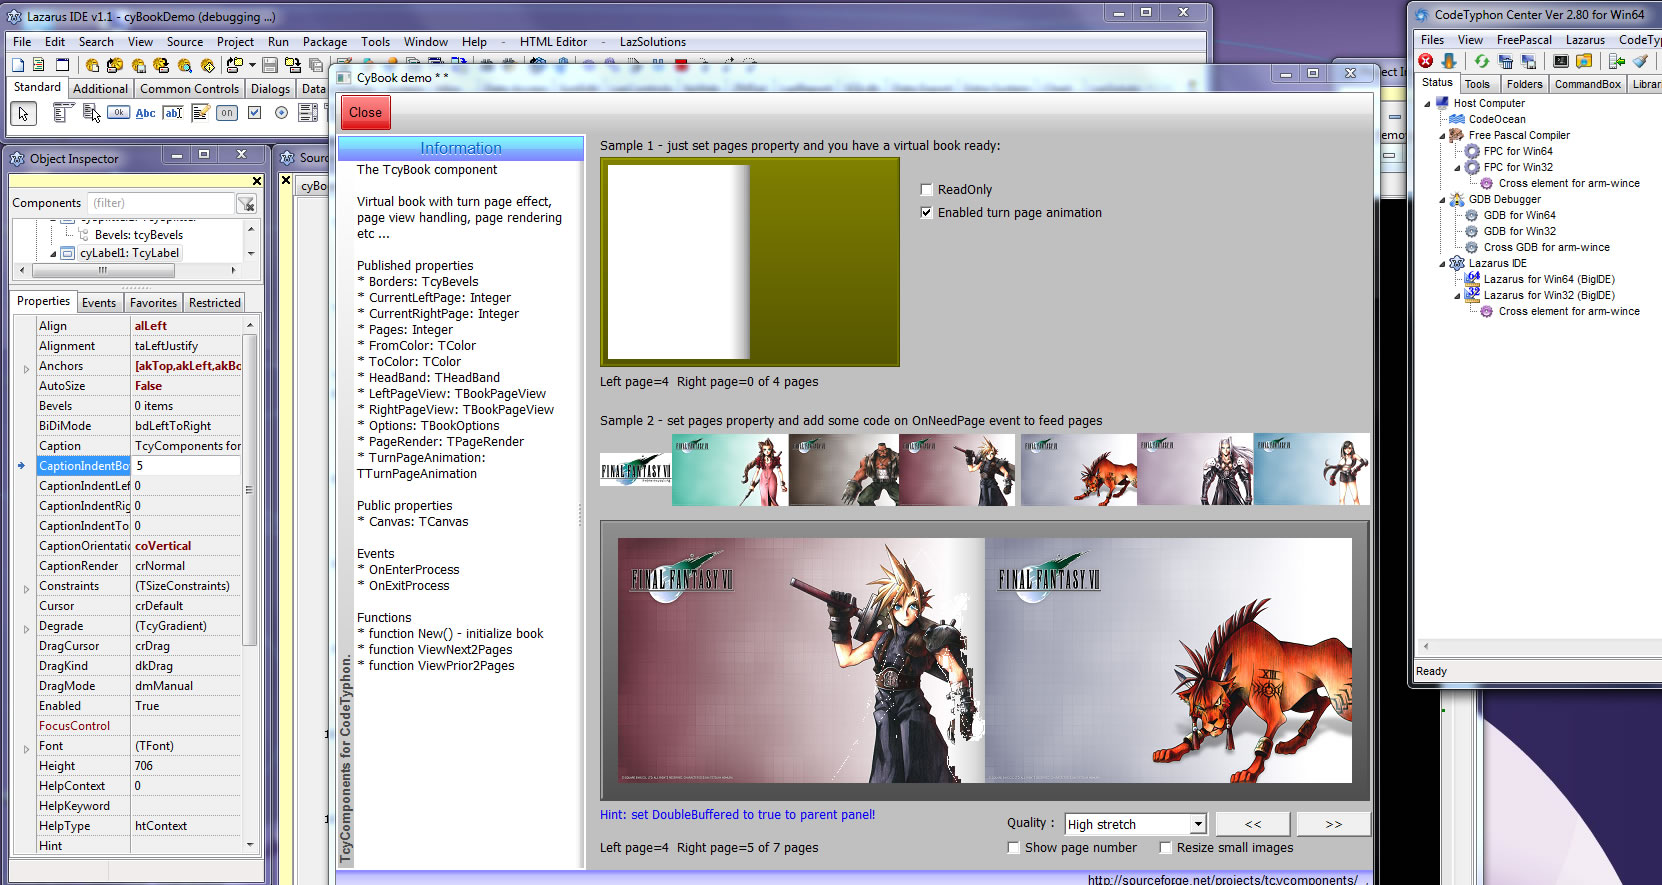Click the Tifa thumbnail in Sample 2 strip
The image size is (1662, 885).
(x=1311, y=469)
